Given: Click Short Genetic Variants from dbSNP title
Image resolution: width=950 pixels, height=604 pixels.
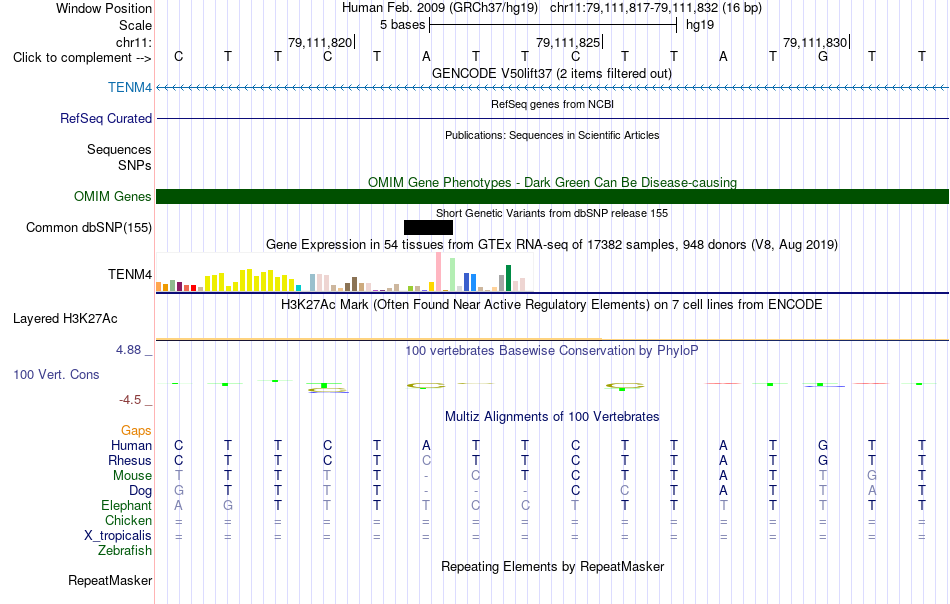Looking at the screenshot, I should click(552, 213).
